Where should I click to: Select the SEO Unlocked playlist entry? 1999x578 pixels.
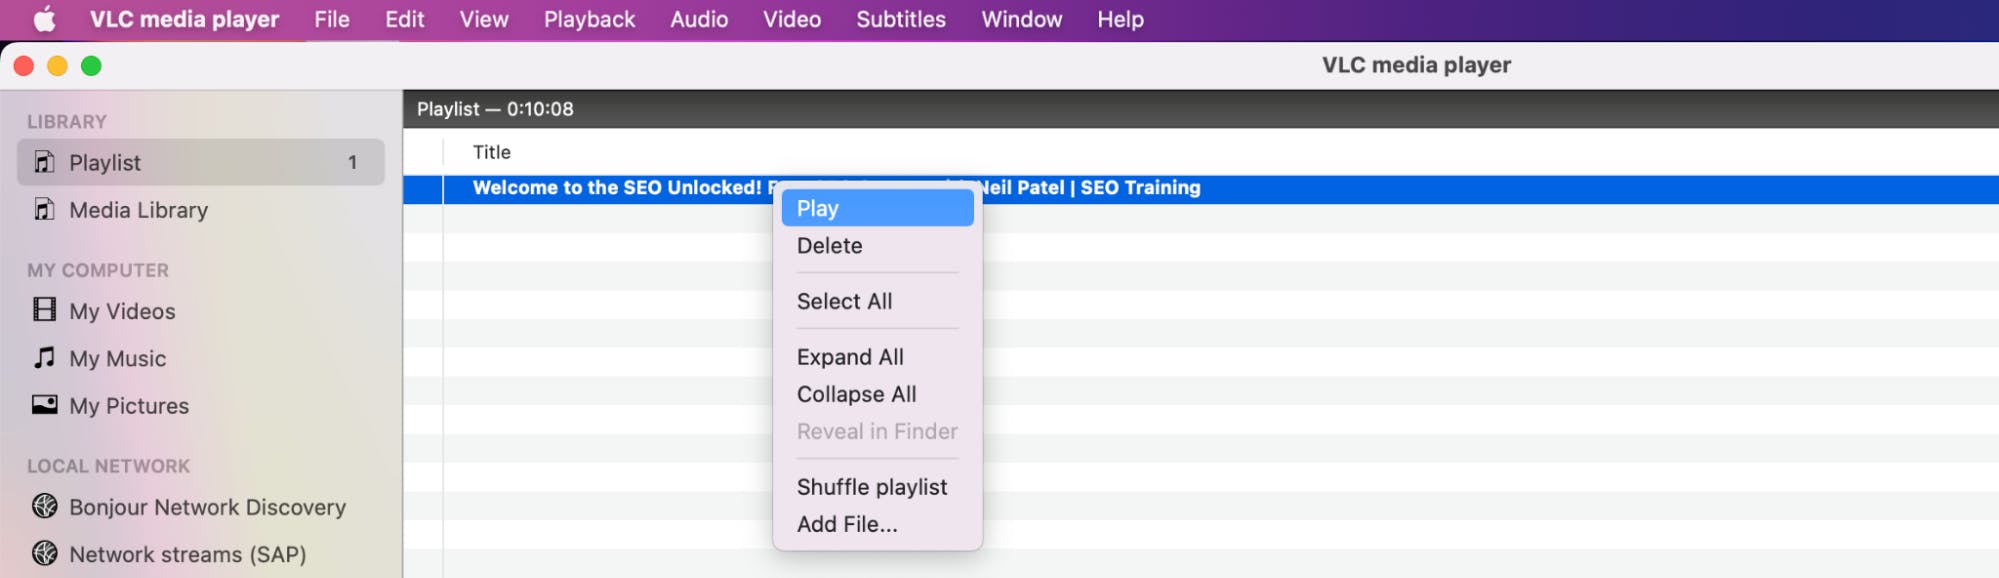pos(1200,188)
